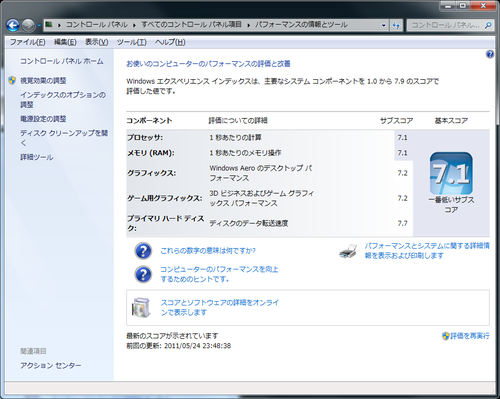Screen dimensions: 500x399
Task: Open ディスク クリーンアップを開く link
Action: [64, 138]
